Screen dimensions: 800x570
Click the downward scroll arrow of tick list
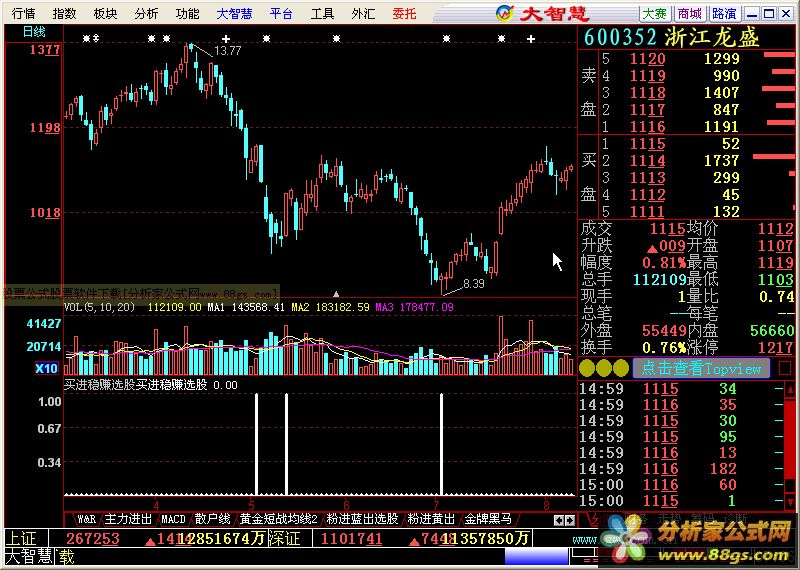coord(790,502)
